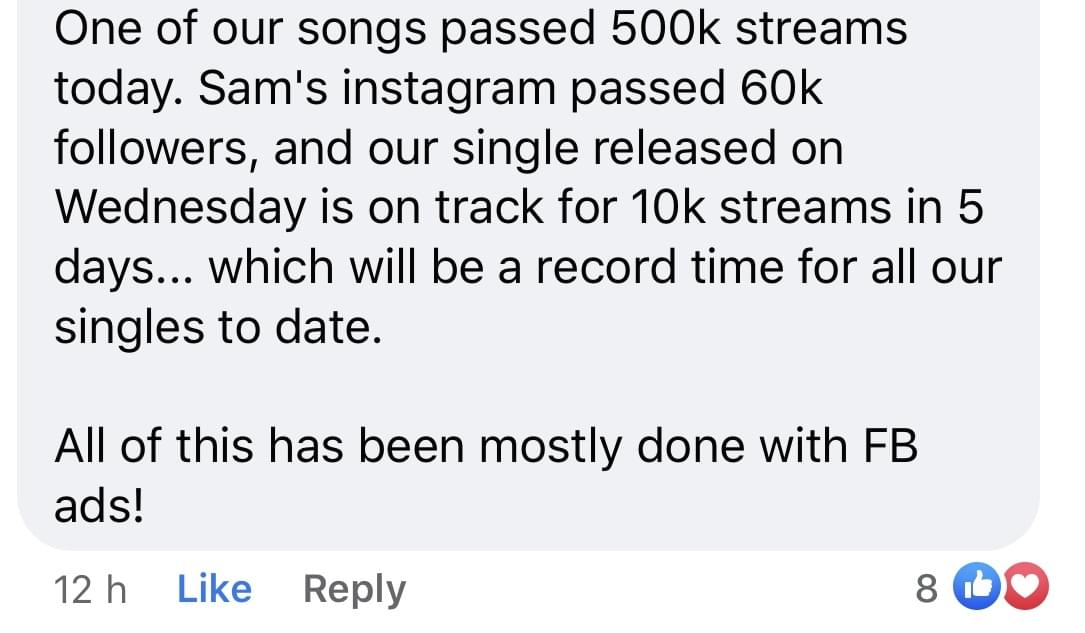Click the word "ads!" ending the comment
Screen dimensions: 1085x633
(x=99, y=508)
